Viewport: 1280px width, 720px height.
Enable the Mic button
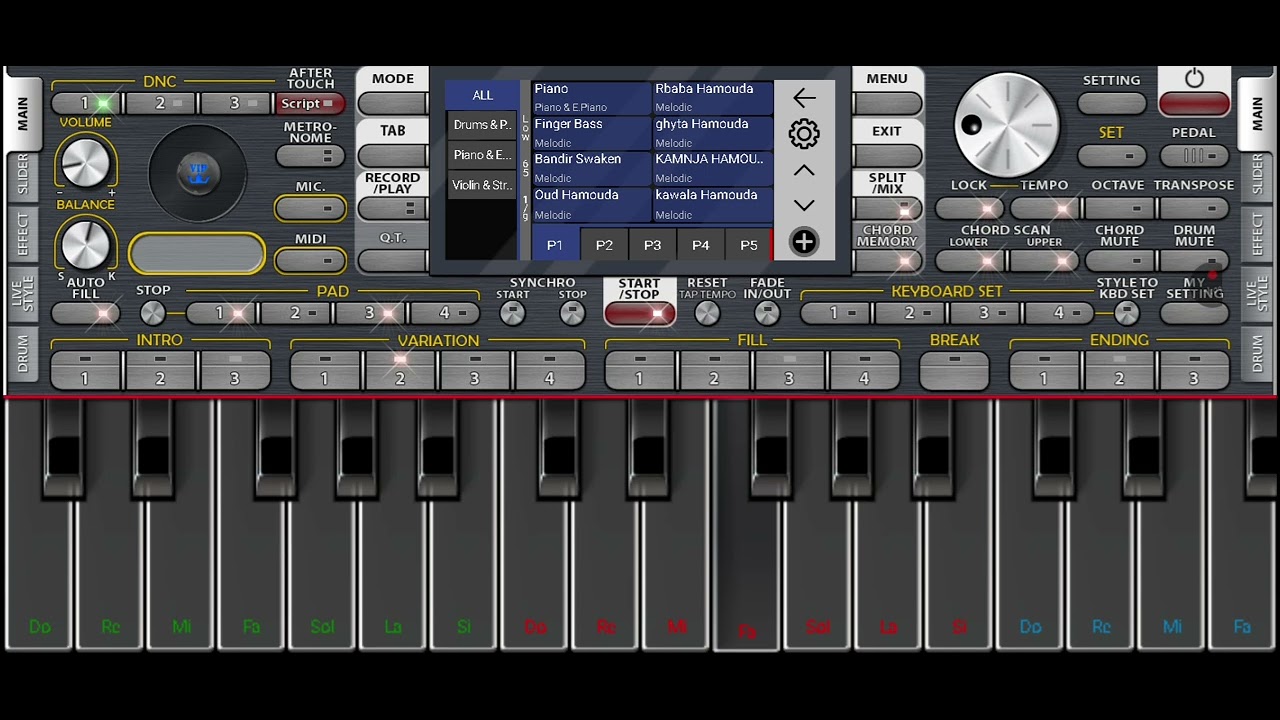coord(310,208)
